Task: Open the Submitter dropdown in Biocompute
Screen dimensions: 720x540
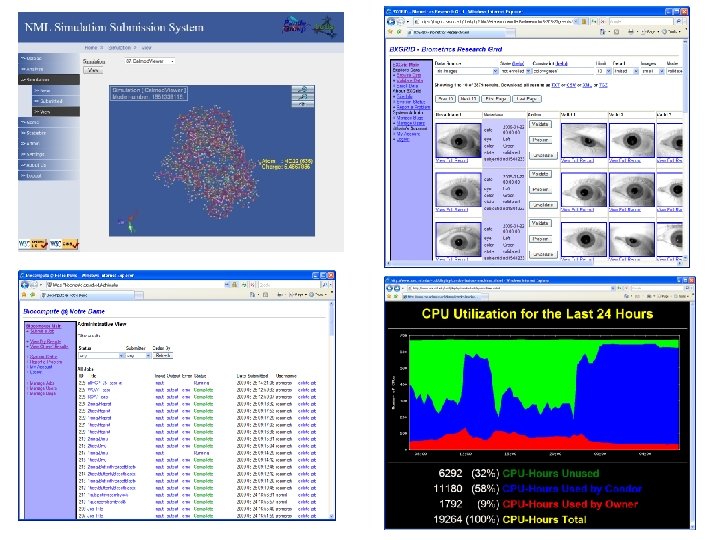Action: [x=138, y=356]
